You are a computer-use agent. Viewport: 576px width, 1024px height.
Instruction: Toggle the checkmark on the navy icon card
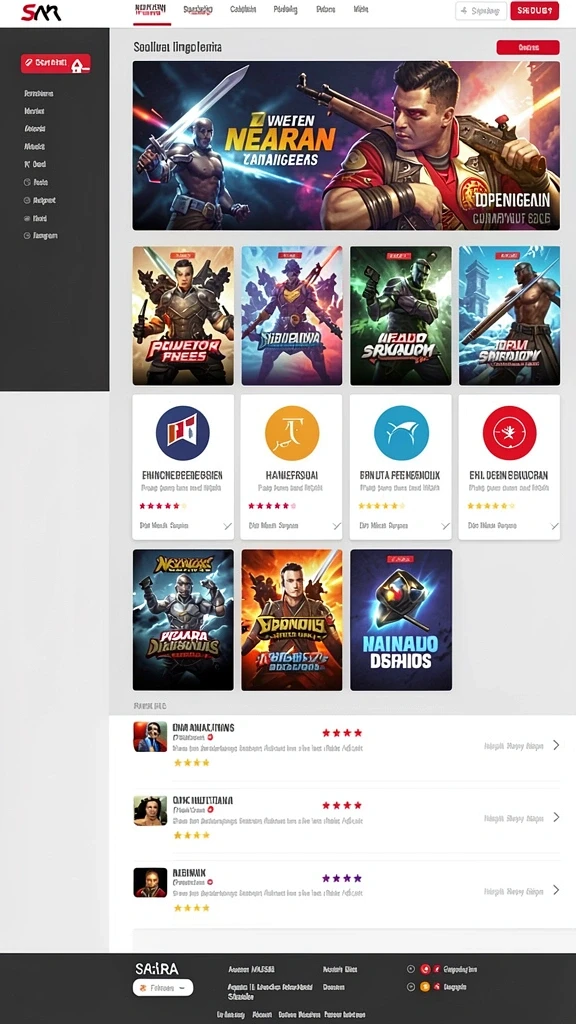point(227,526)
